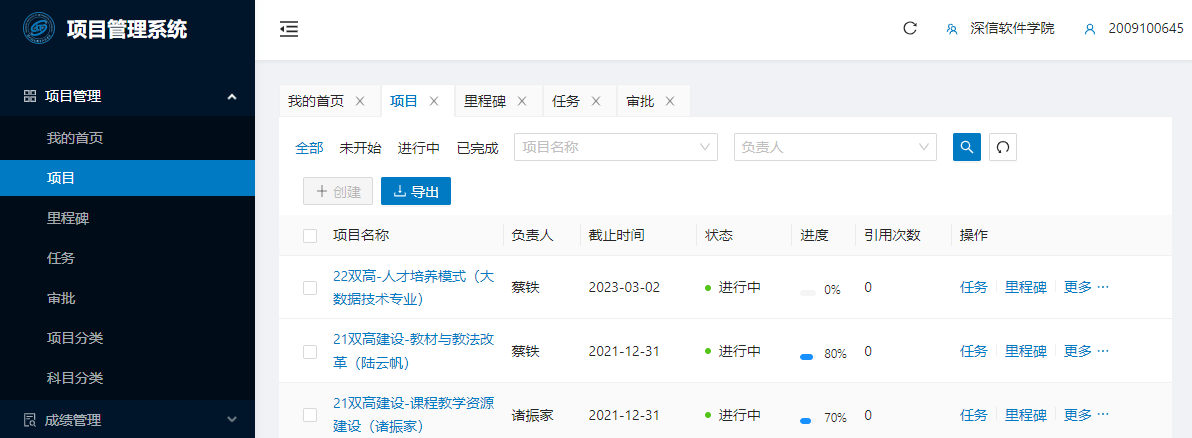Close the 审批 tab using its X icon
Viewport: 1192px width, 438px height.
coord(670,101)
